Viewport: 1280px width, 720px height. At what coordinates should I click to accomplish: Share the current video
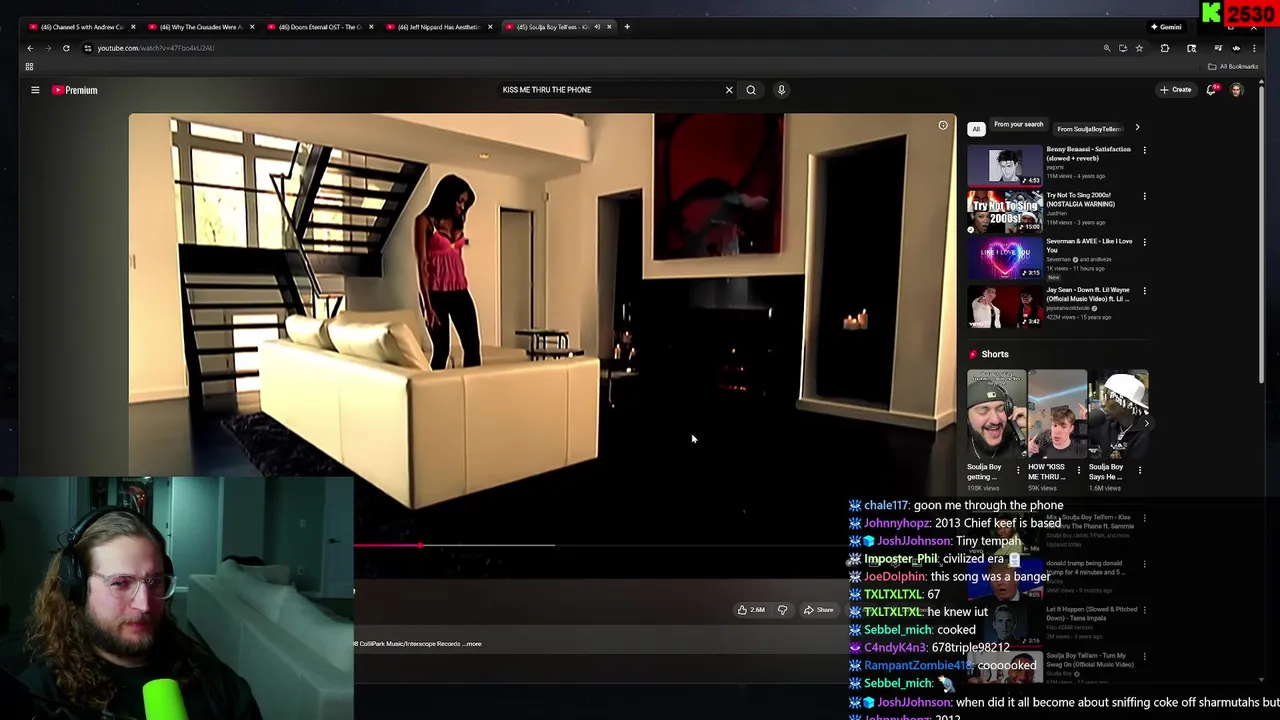818,610
